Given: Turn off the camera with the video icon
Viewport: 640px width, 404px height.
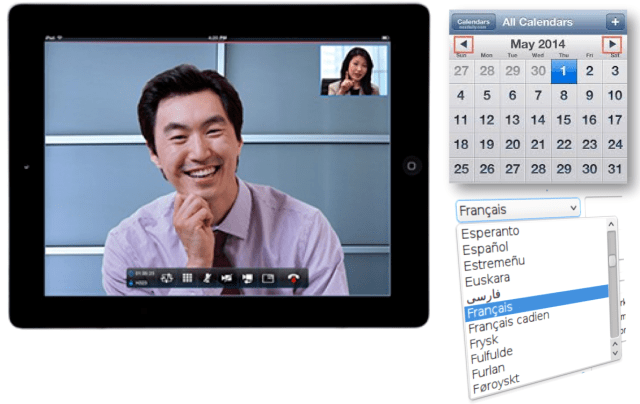Looking at the screenshot, I should [x=226, y=278].
